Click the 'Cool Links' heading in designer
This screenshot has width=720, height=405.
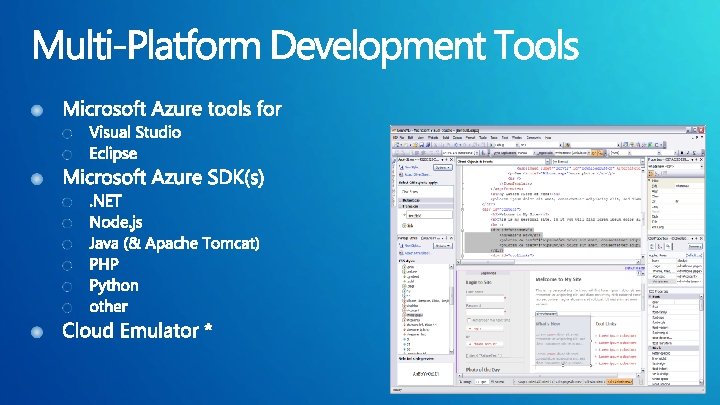click(606, 324)
